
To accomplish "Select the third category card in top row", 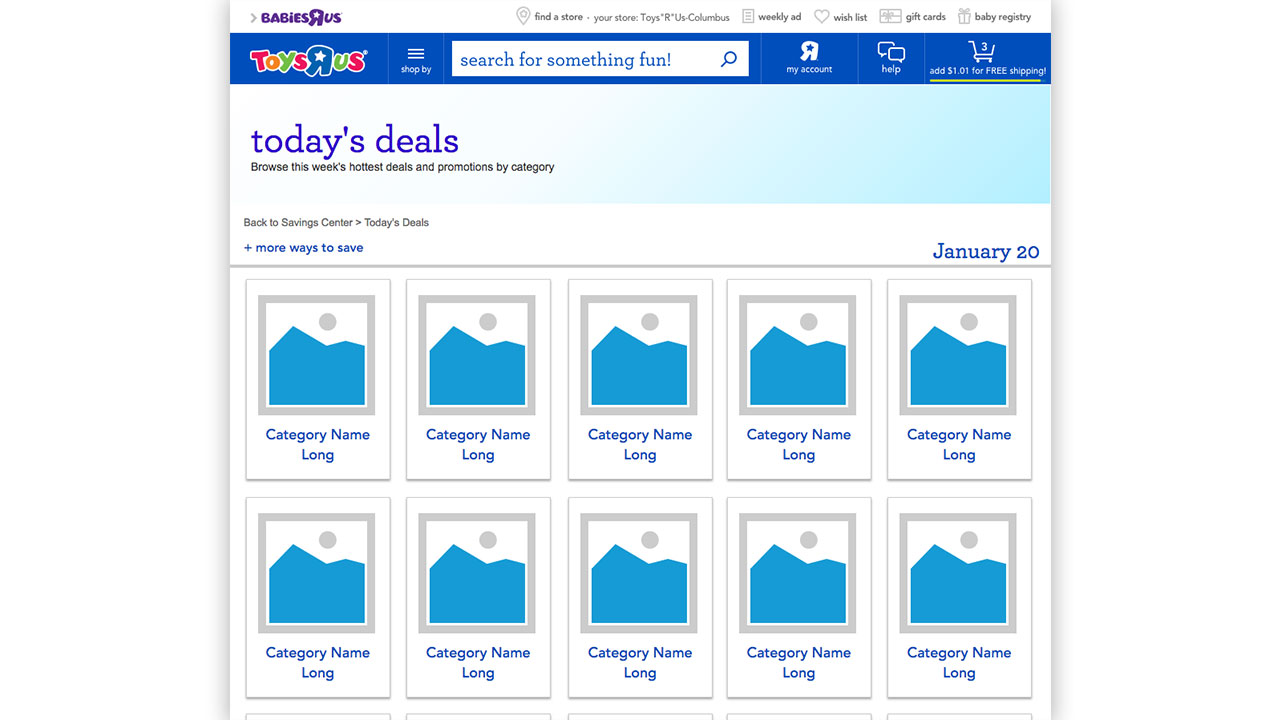I will click(x=640, y=380).
